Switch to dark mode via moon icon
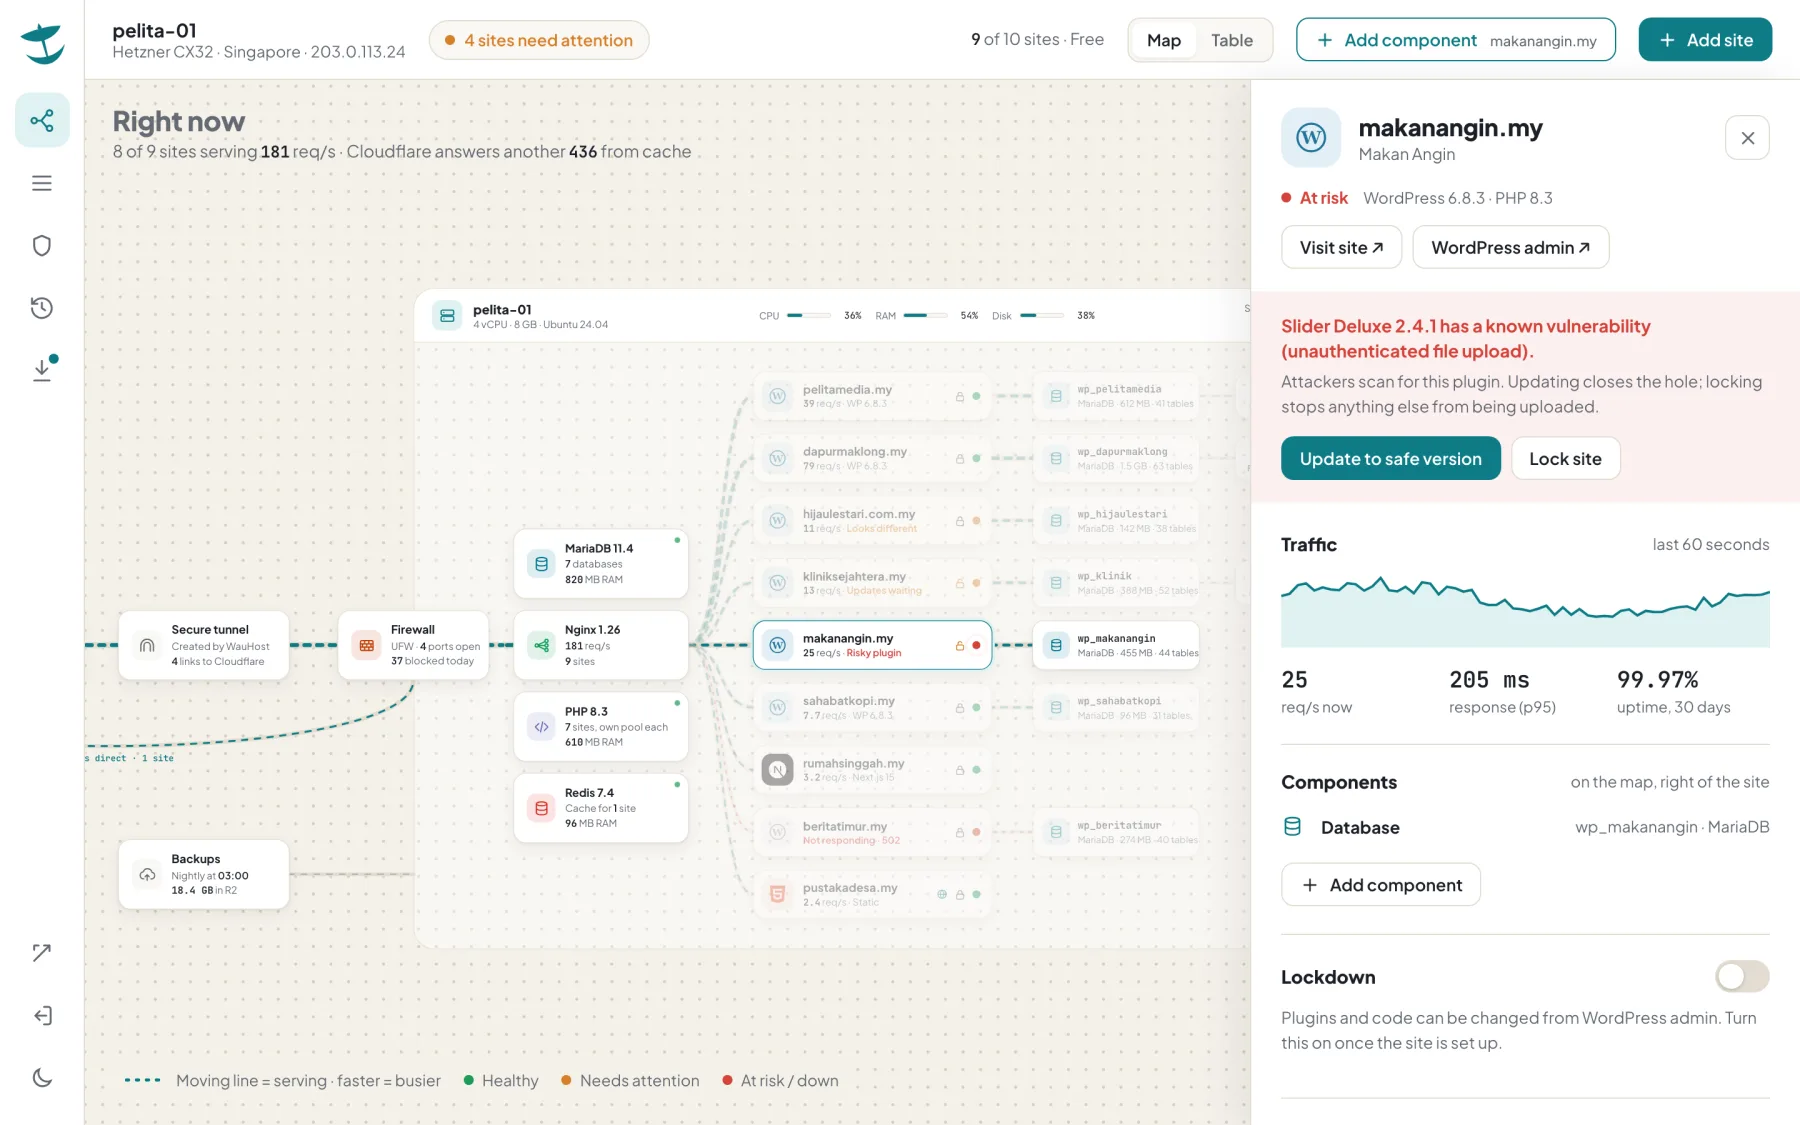The width and height of the screenshot is (1800, 1125). point(42,1078)
